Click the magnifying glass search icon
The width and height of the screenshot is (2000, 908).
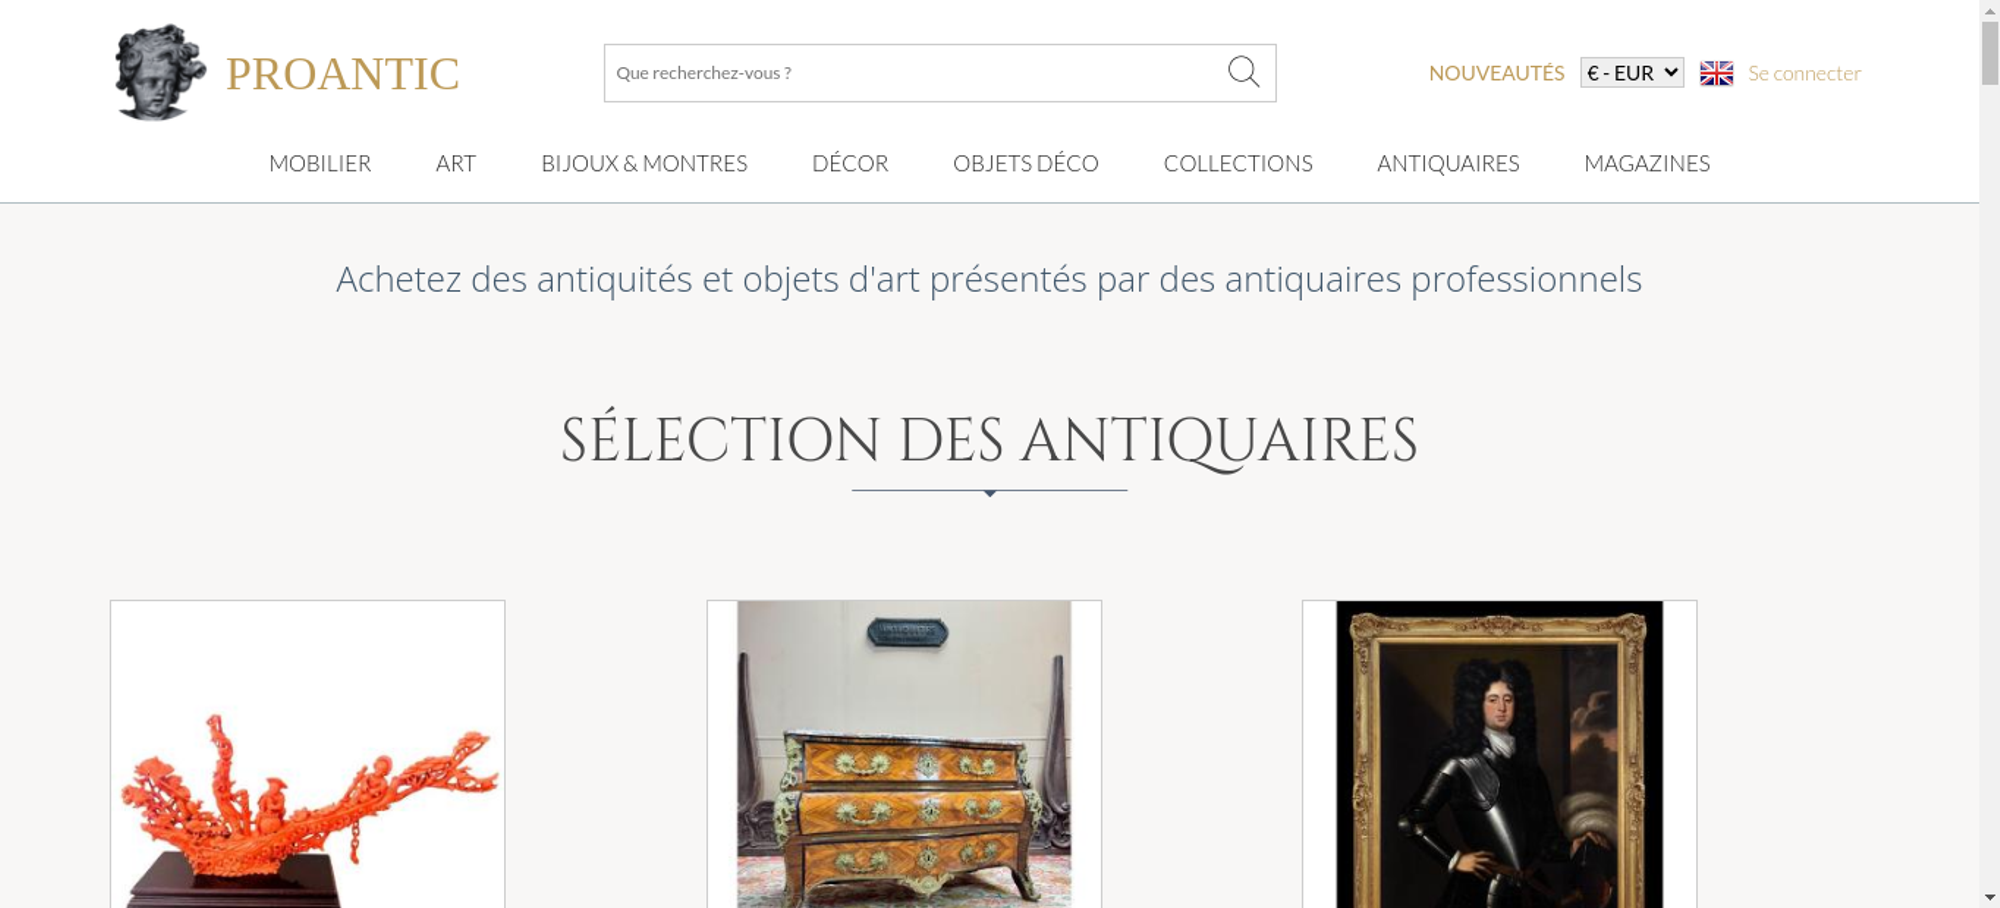pos(1243,72)
